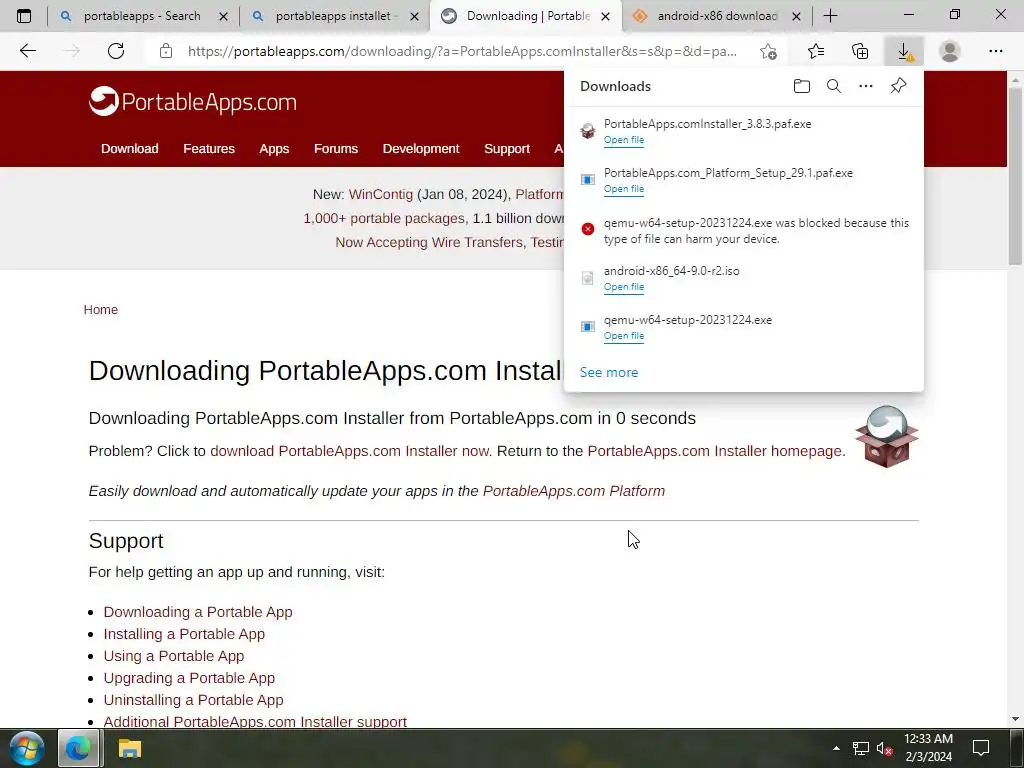Click the address bar URL field

(x=462, y=51)
